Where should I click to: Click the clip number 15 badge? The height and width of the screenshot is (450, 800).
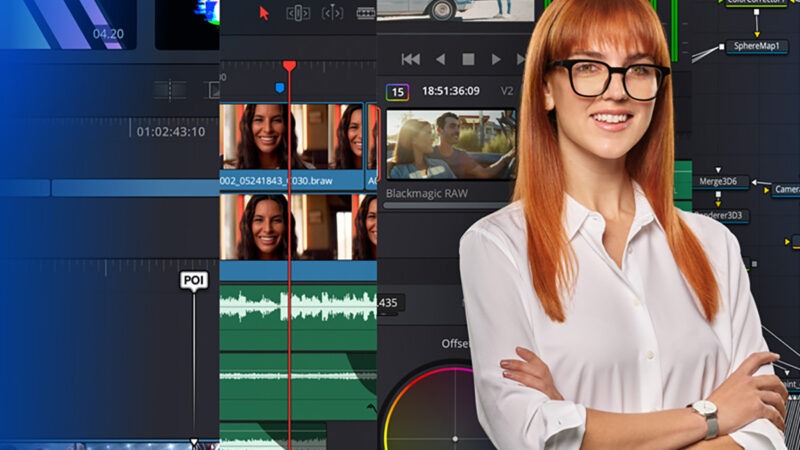click(397, 92)
